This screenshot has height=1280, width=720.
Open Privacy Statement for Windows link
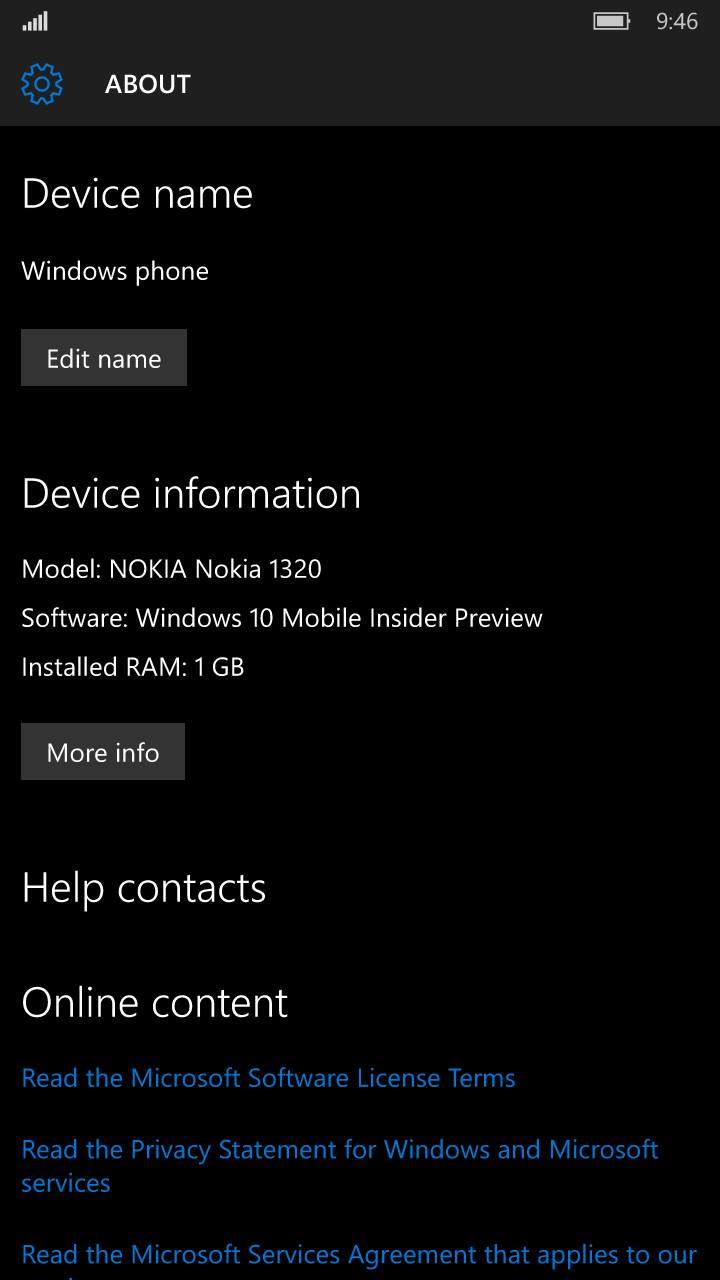point(340,1166)
